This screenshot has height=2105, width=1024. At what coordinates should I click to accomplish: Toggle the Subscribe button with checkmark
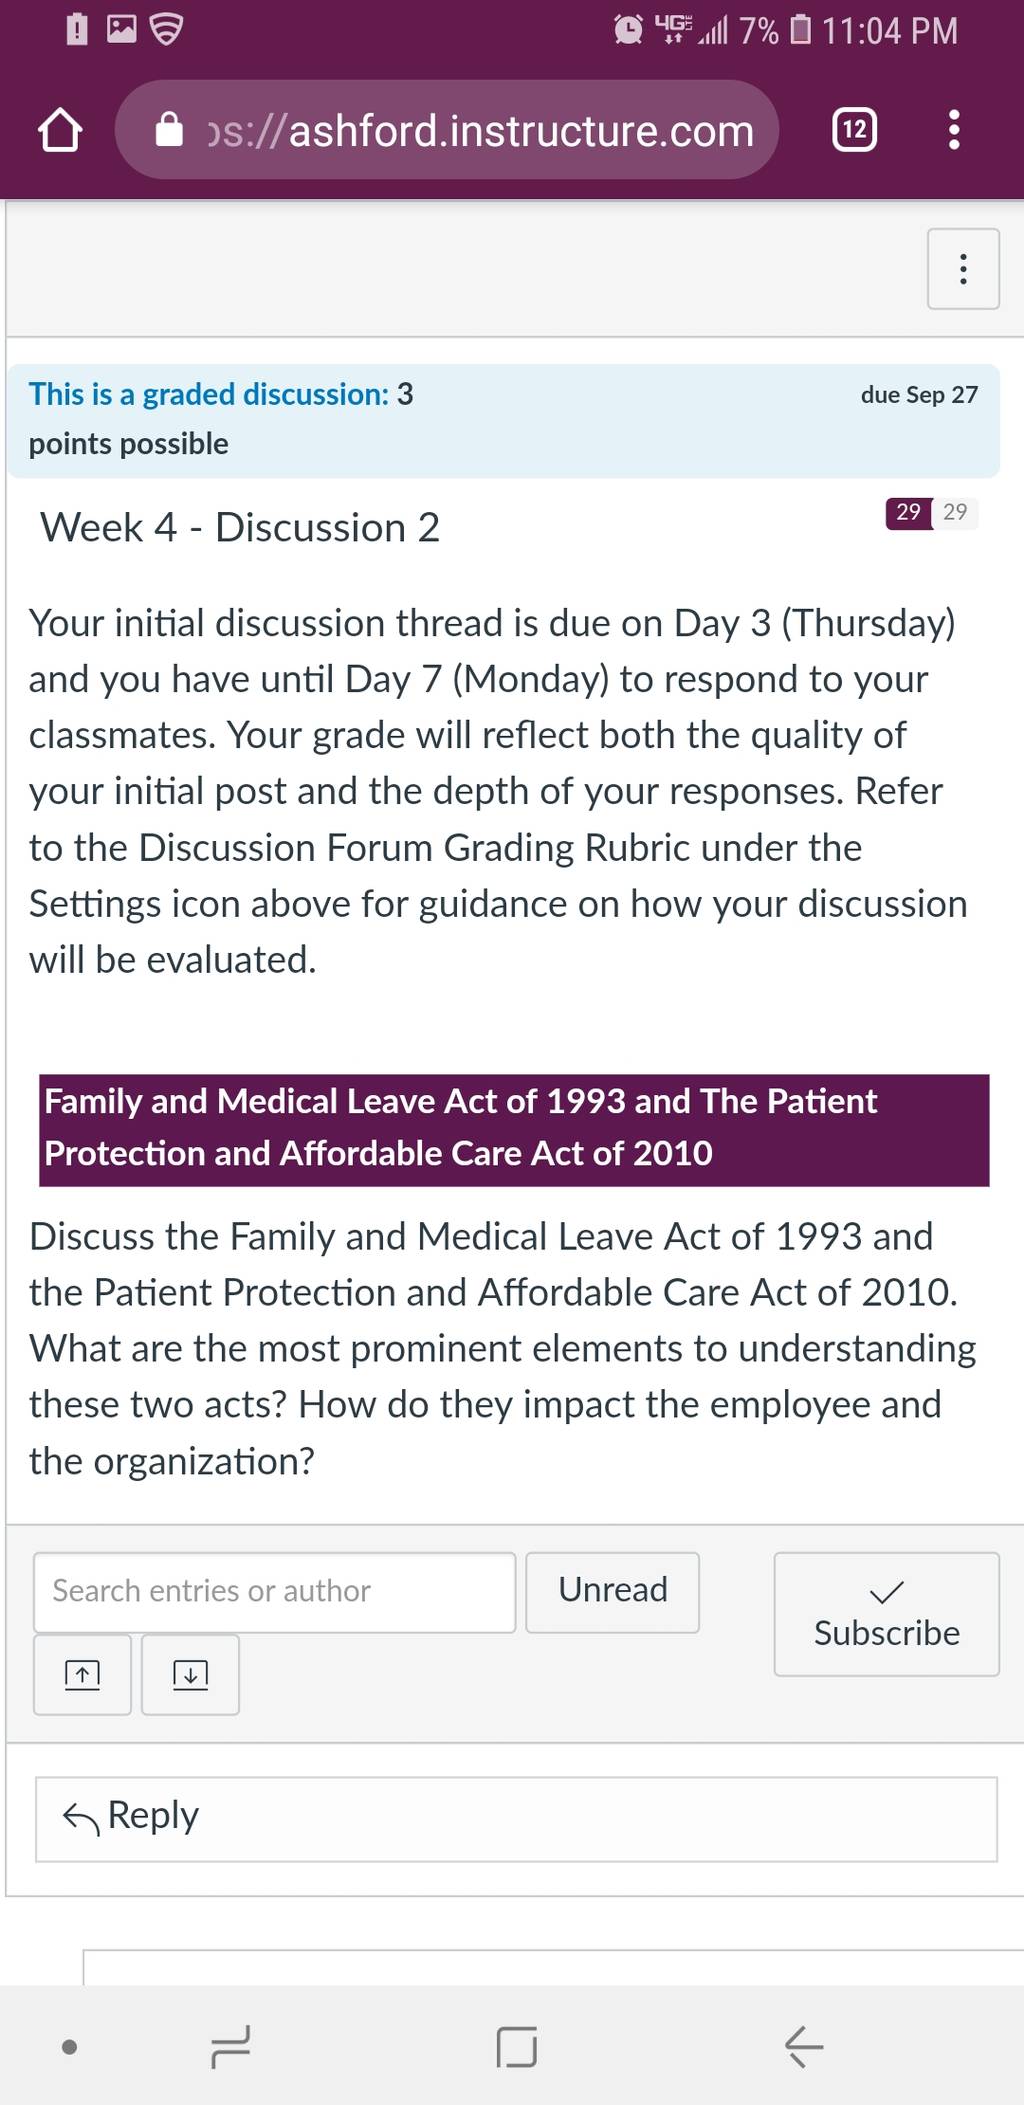coord(886,1614)
